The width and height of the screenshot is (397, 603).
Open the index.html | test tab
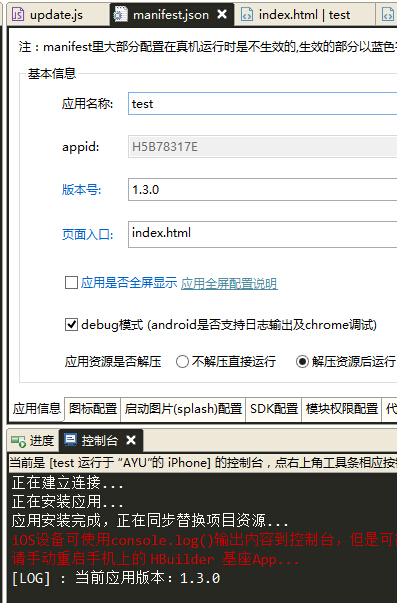coord(304,15)
